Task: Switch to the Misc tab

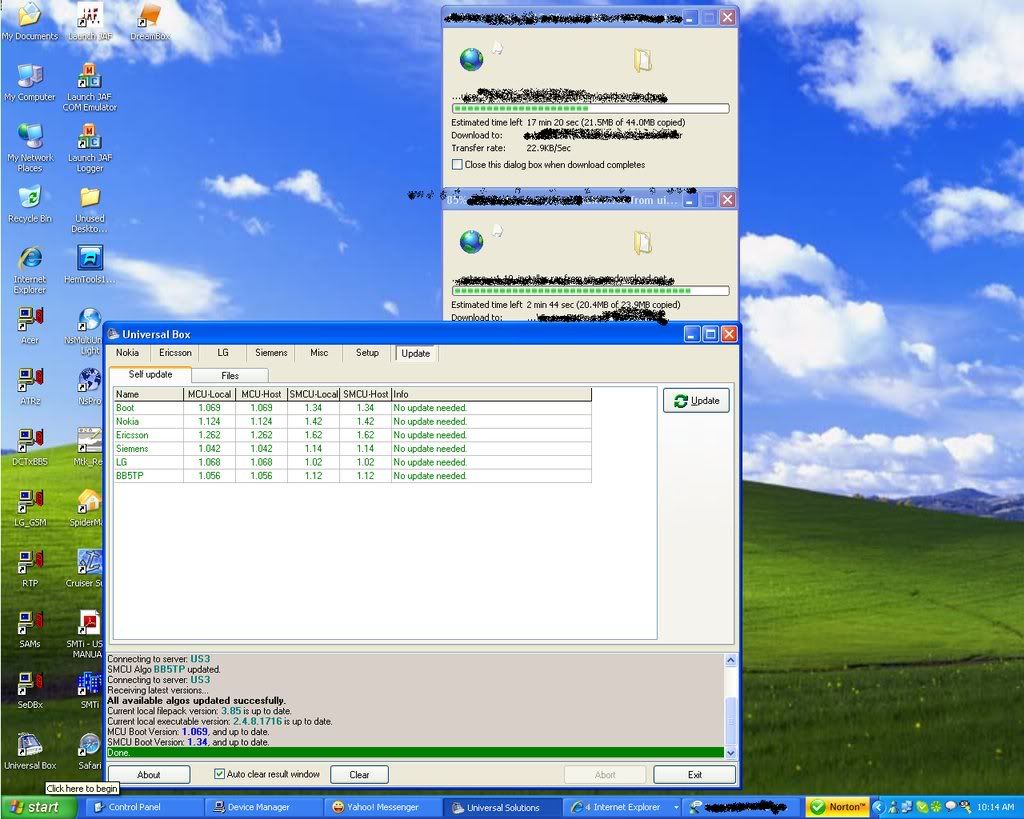Action: pyautogui.click(x=319, y=353)
